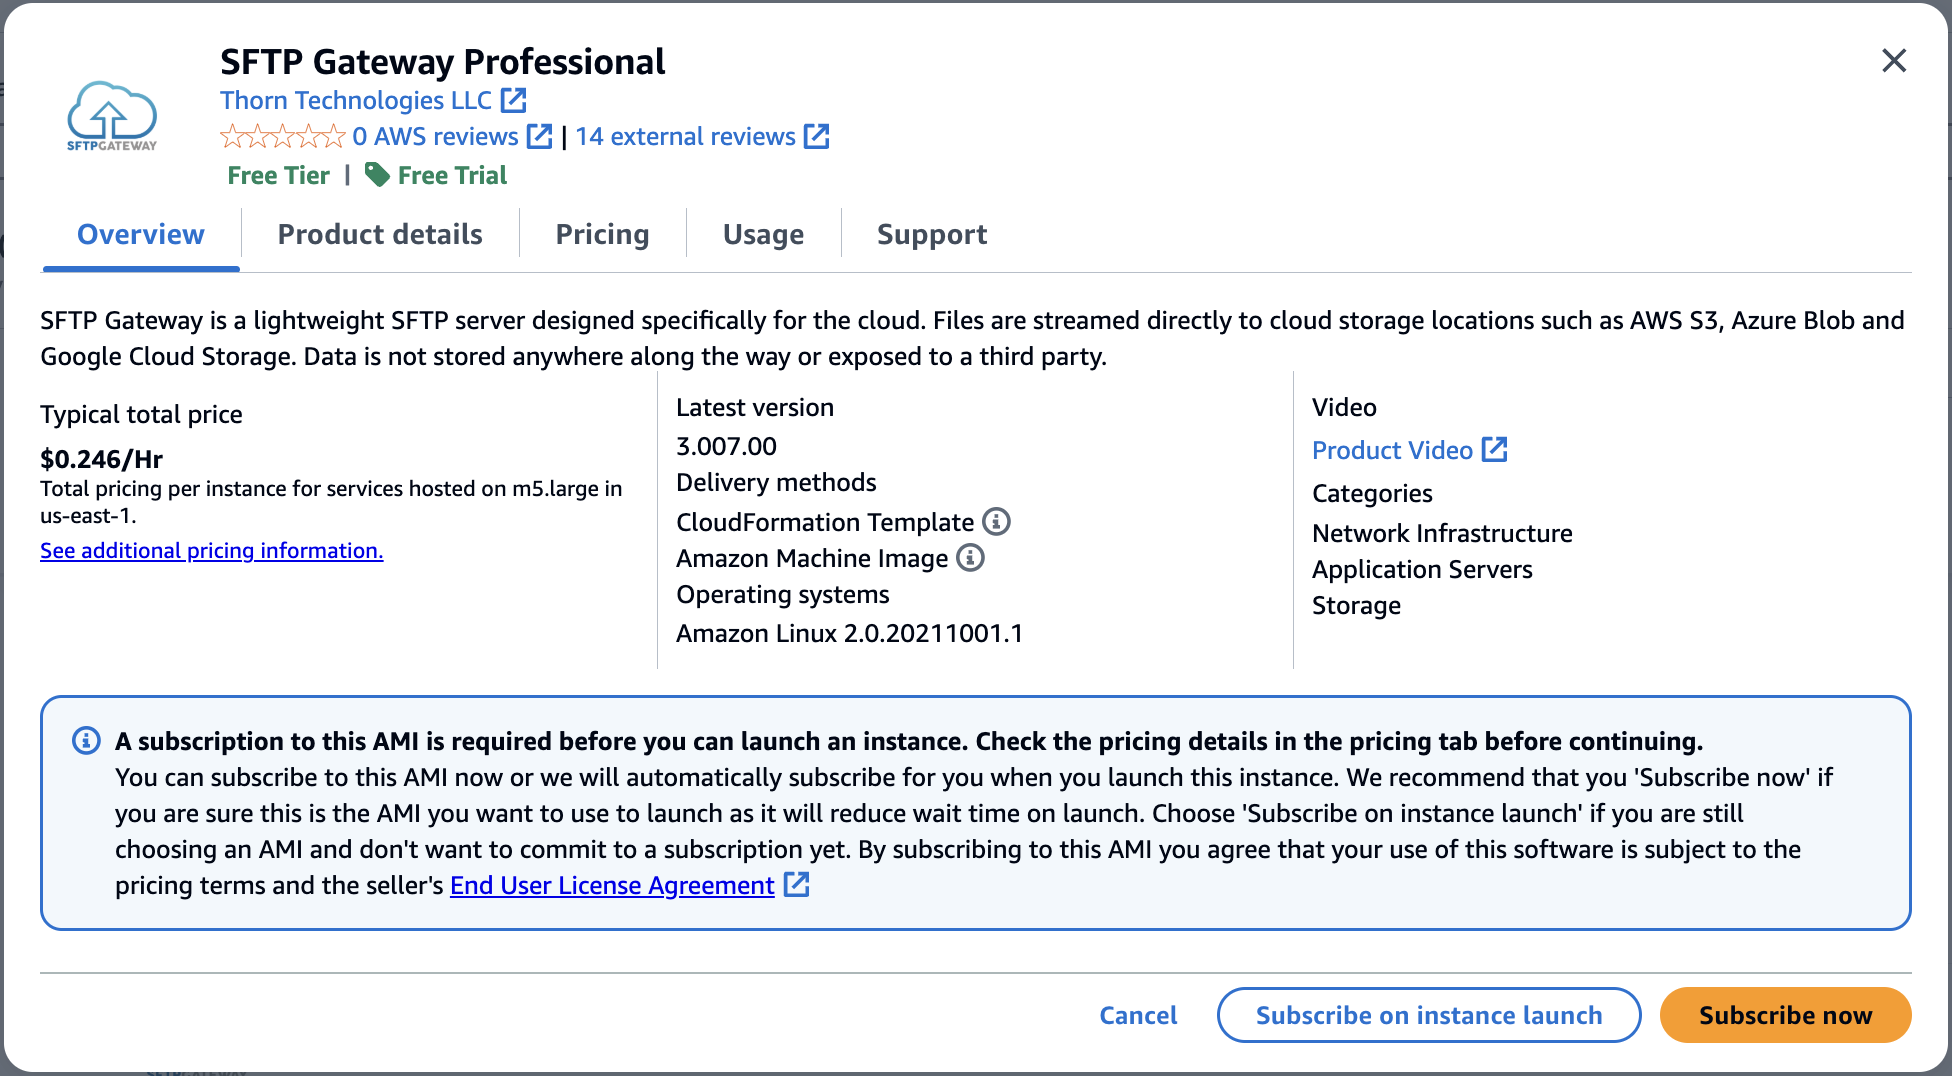Click the SFTP Gateway cloud logo
Image resolution: width=1952 pixels, height=1076 pixels.
coord(112,116)
